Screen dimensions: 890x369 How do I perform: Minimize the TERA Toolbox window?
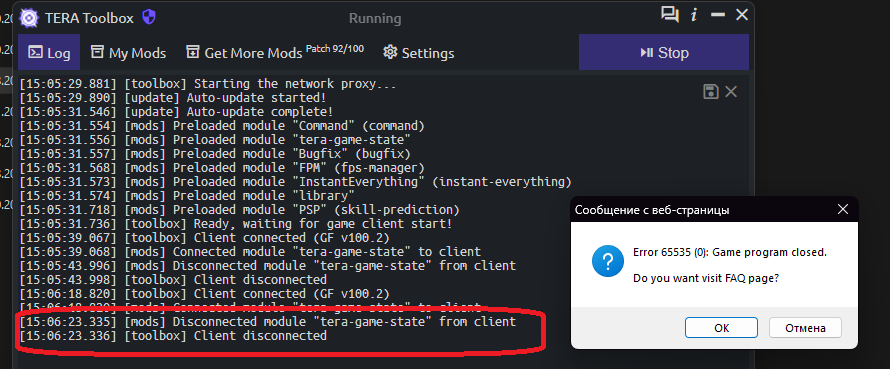(x=718, y=15)
